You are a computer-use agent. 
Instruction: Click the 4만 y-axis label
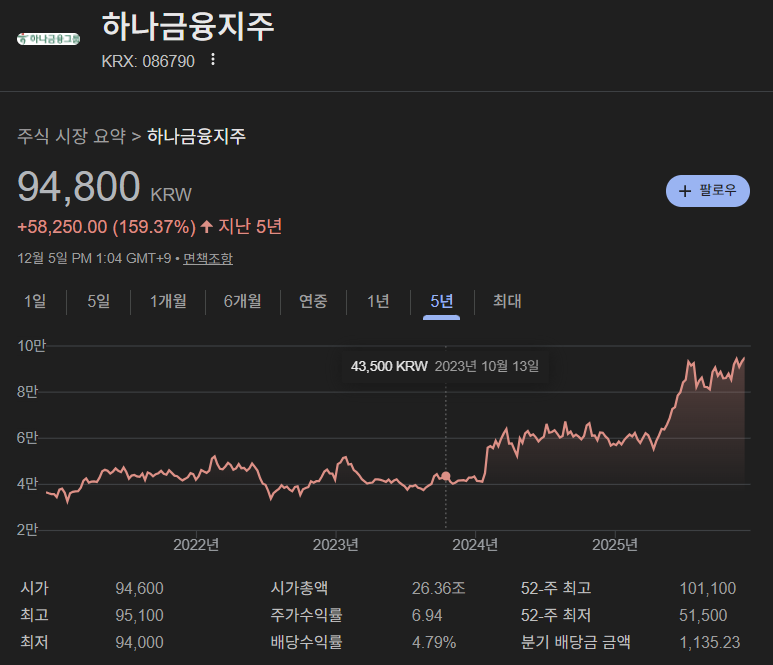[x=27, y=484]
